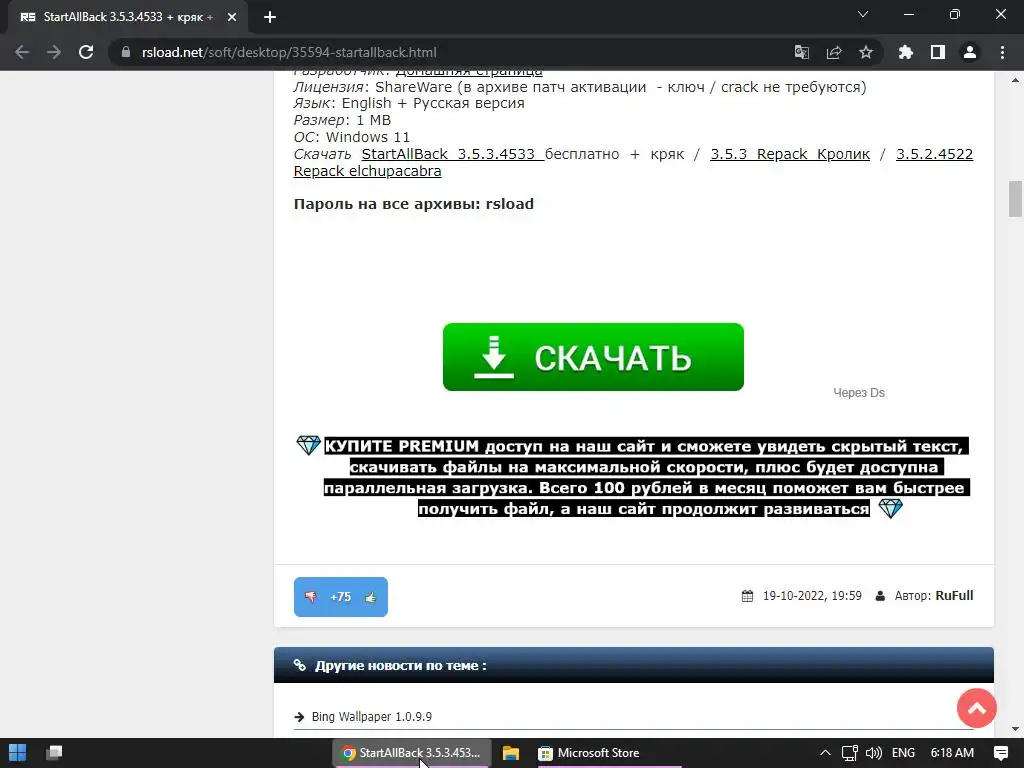
Task: Click the date 19-10-2022, 19:59
Action: click(x=812, y=596)
